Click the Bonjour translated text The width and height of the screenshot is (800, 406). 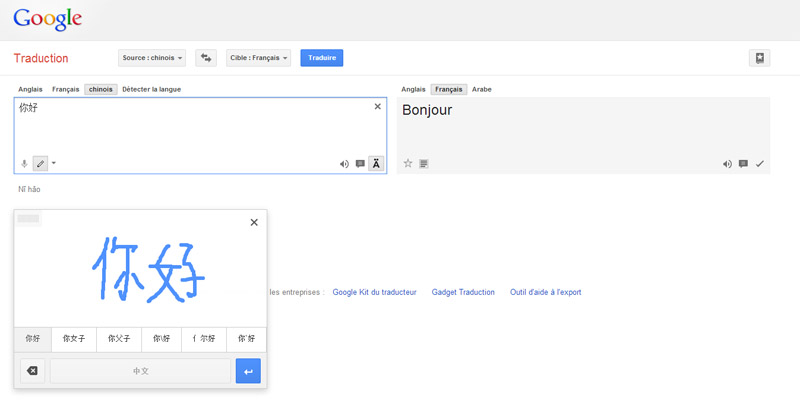click(427, 110)
